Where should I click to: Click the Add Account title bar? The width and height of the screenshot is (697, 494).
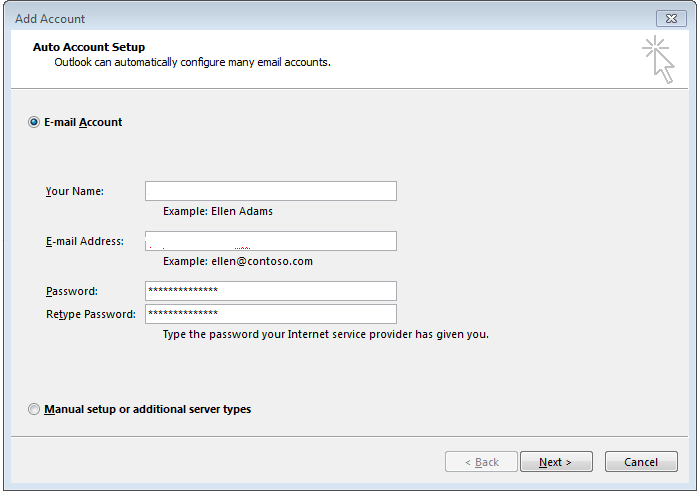pos(300,18)
